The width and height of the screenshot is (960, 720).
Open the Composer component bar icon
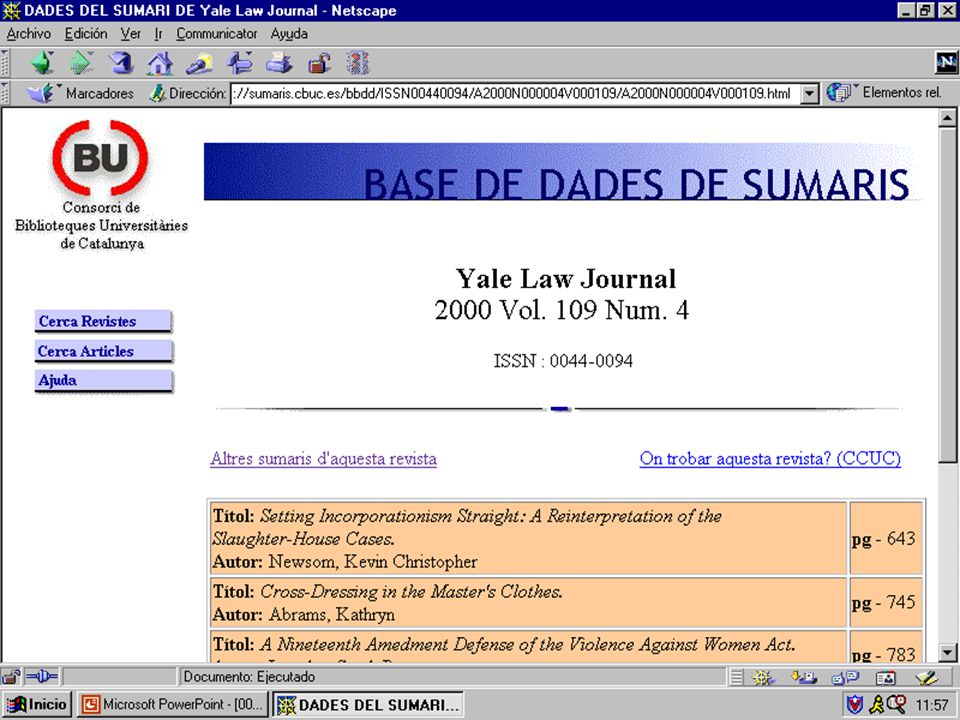pos(927,677)
